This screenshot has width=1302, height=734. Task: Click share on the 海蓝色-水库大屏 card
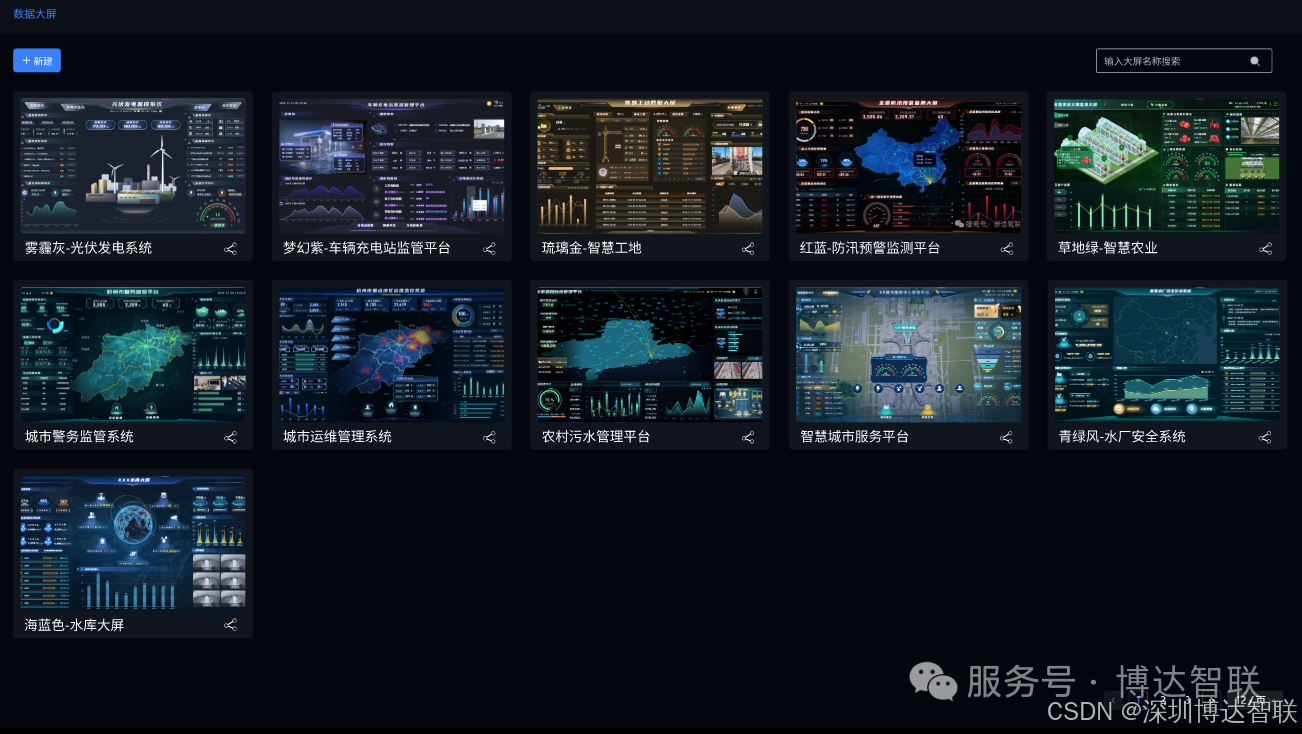pos(230,624)
